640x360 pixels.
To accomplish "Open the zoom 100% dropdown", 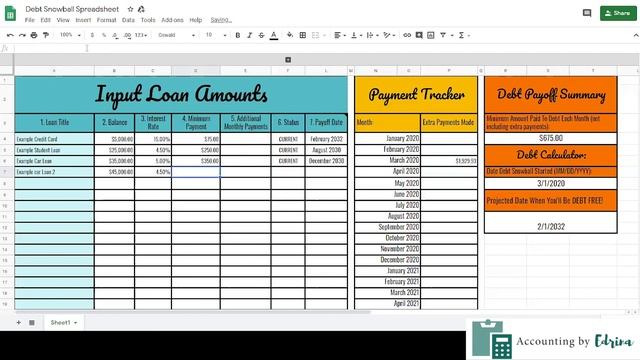I will [x=70, y=36].
